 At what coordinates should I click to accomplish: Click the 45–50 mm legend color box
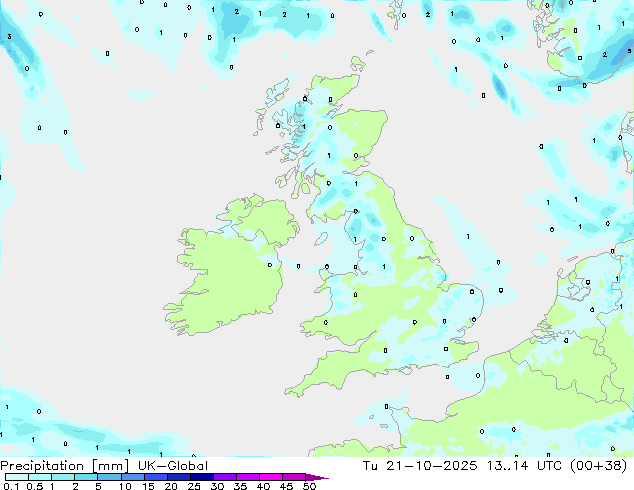click(x=294, y=477)
